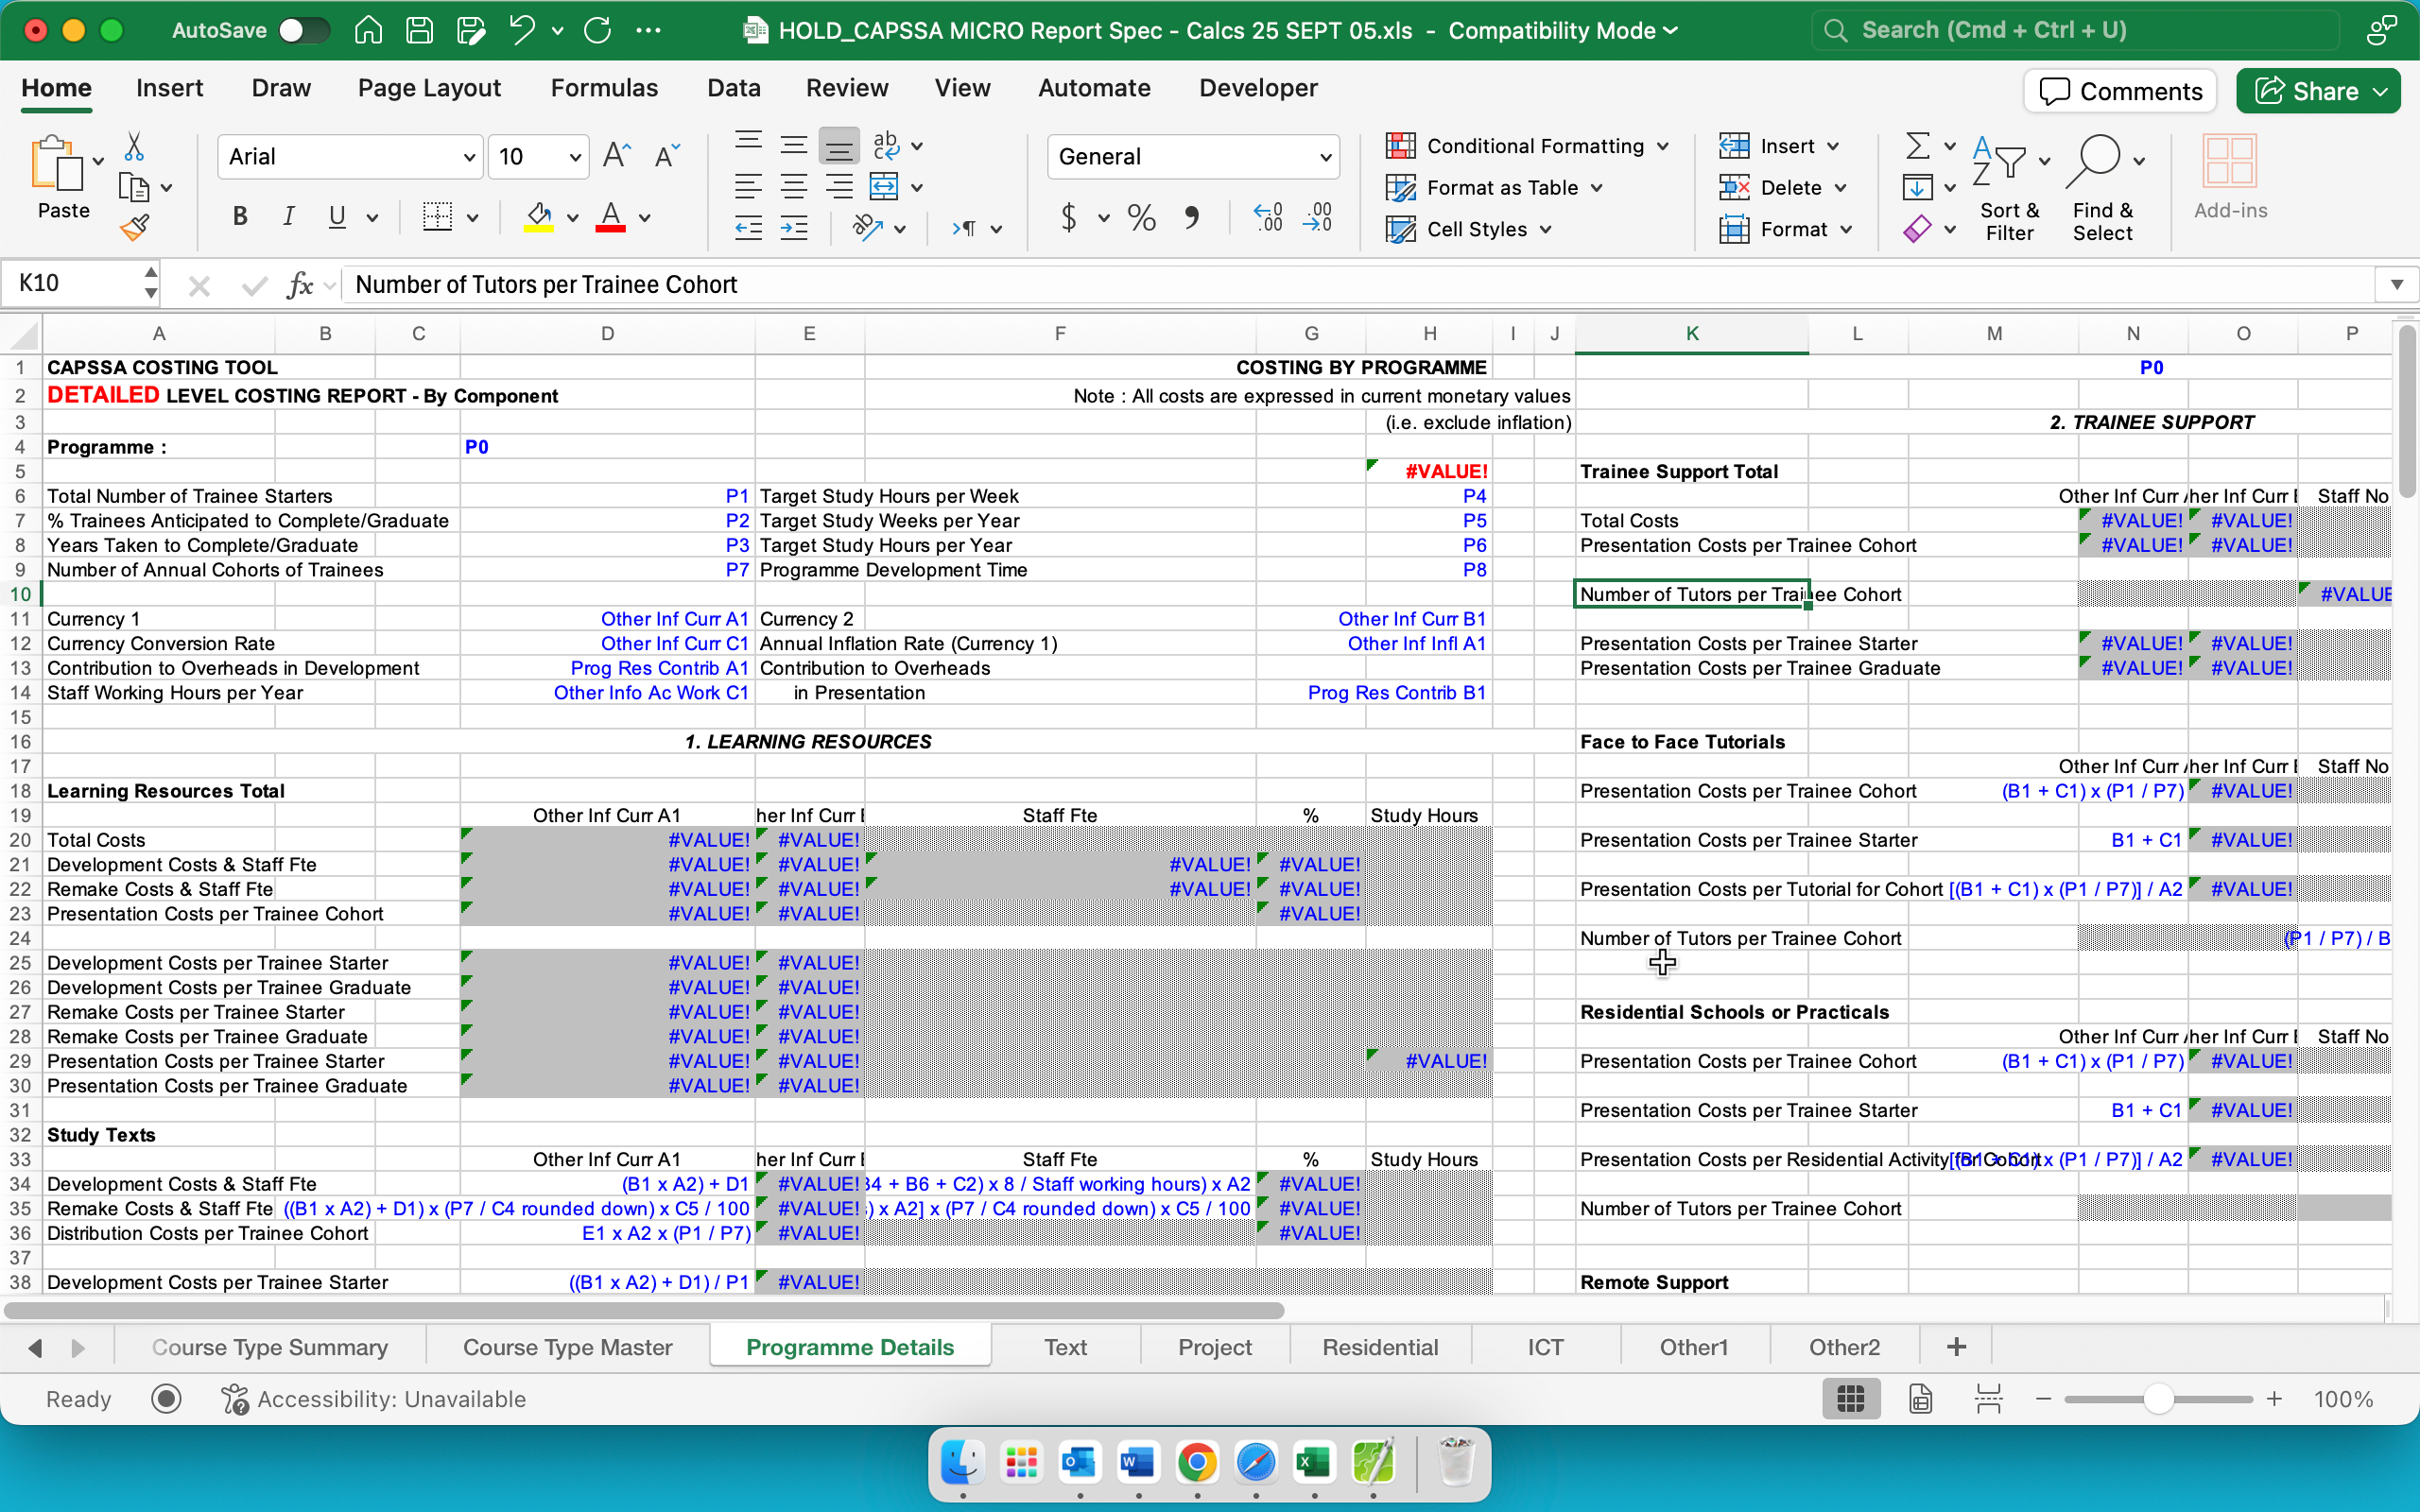This screenshot has width=2420, height=1512.
Task: Click the Insert Function fx icon
Action: coord(299,285)
